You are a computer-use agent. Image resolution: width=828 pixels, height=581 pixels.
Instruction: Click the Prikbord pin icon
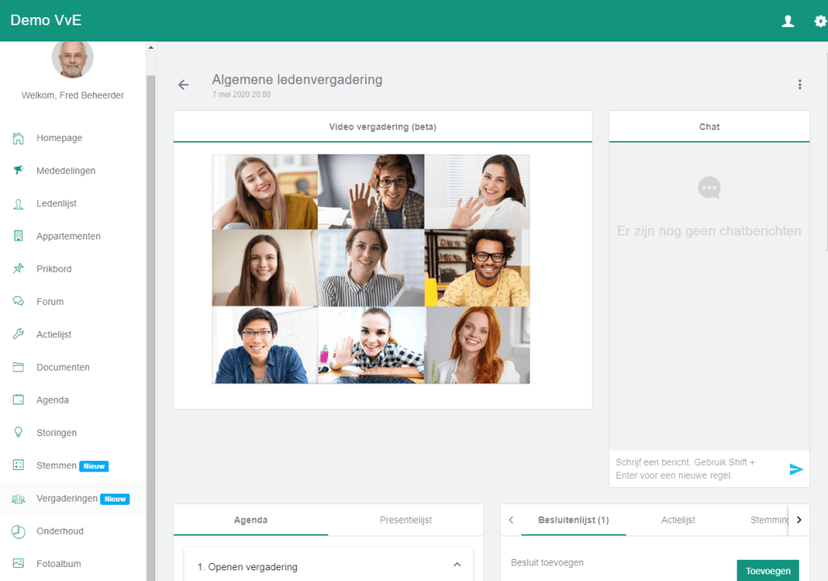click(x=18, y=269)
